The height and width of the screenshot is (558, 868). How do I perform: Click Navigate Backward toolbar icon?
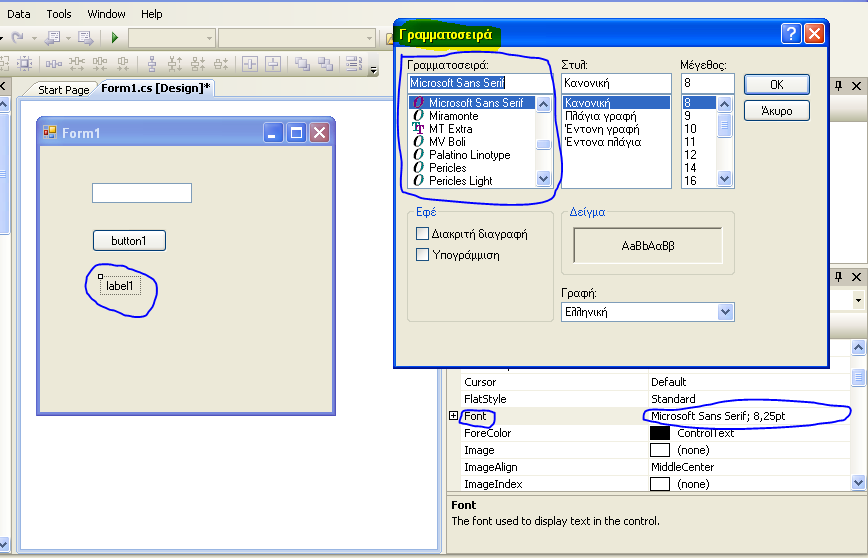52,38
